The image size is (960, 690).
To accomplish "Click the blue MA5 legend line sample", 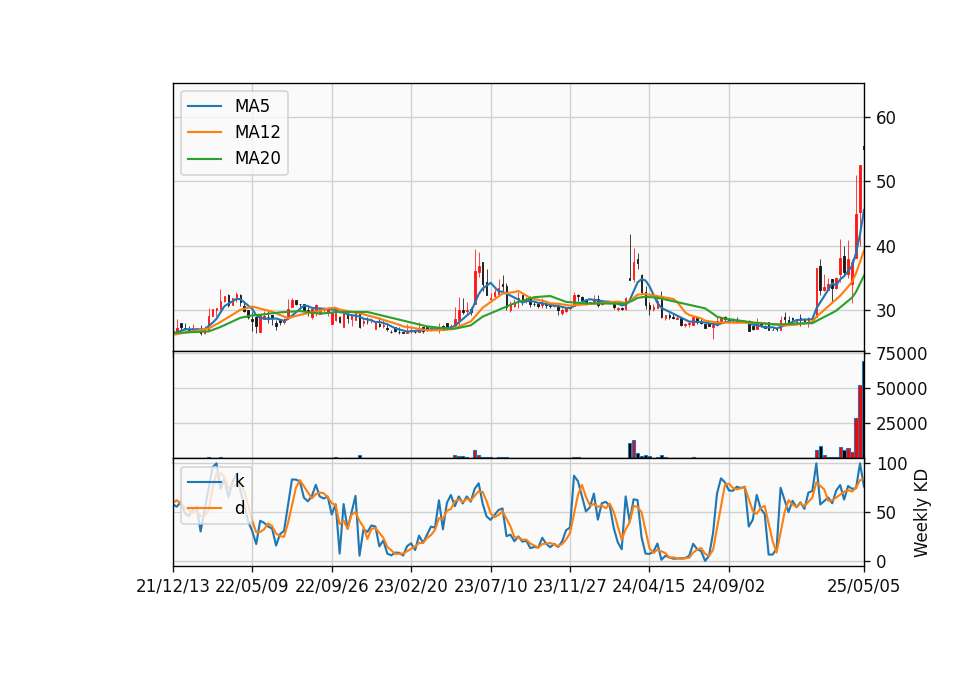I will pyautogui.click(x=204, y=106).
